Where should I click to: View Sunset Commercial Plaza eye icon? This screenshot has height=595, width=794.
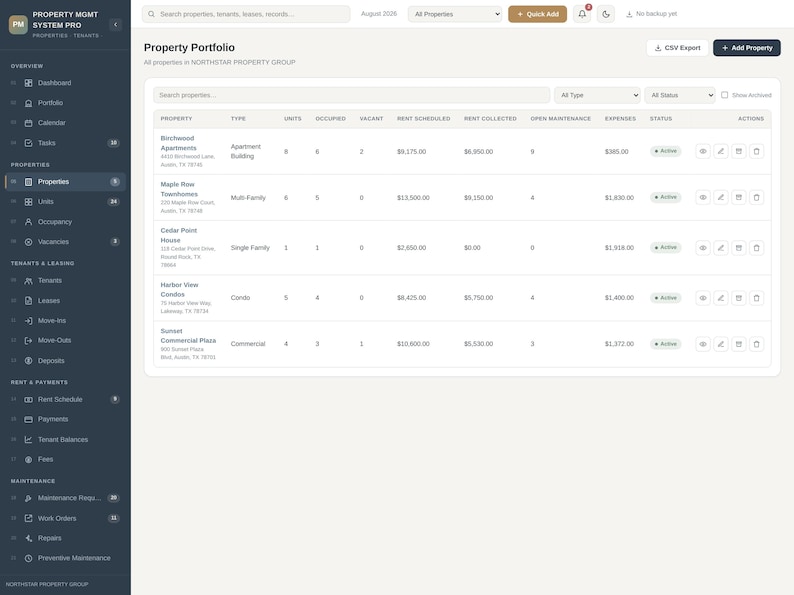pyautogui.click(x=703, y=344)
